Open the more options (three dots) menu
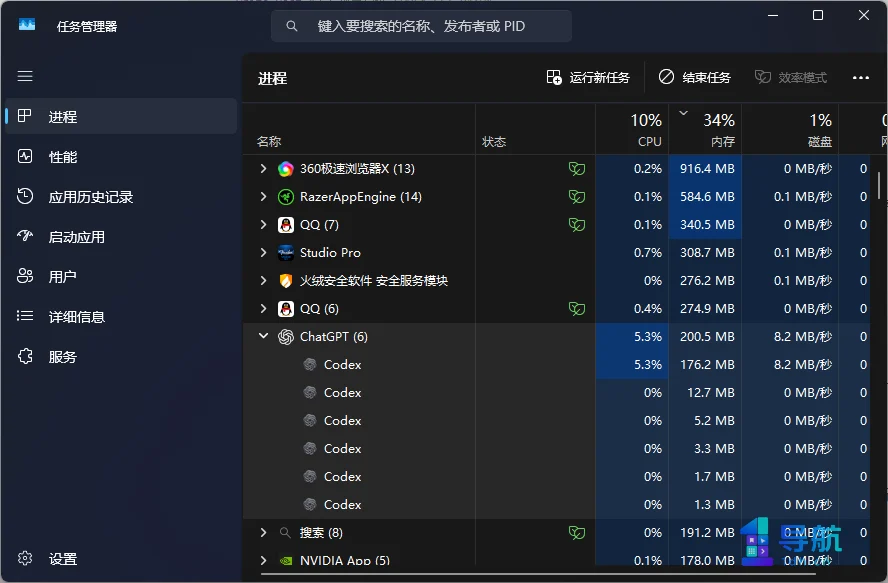 click(861, 78)
